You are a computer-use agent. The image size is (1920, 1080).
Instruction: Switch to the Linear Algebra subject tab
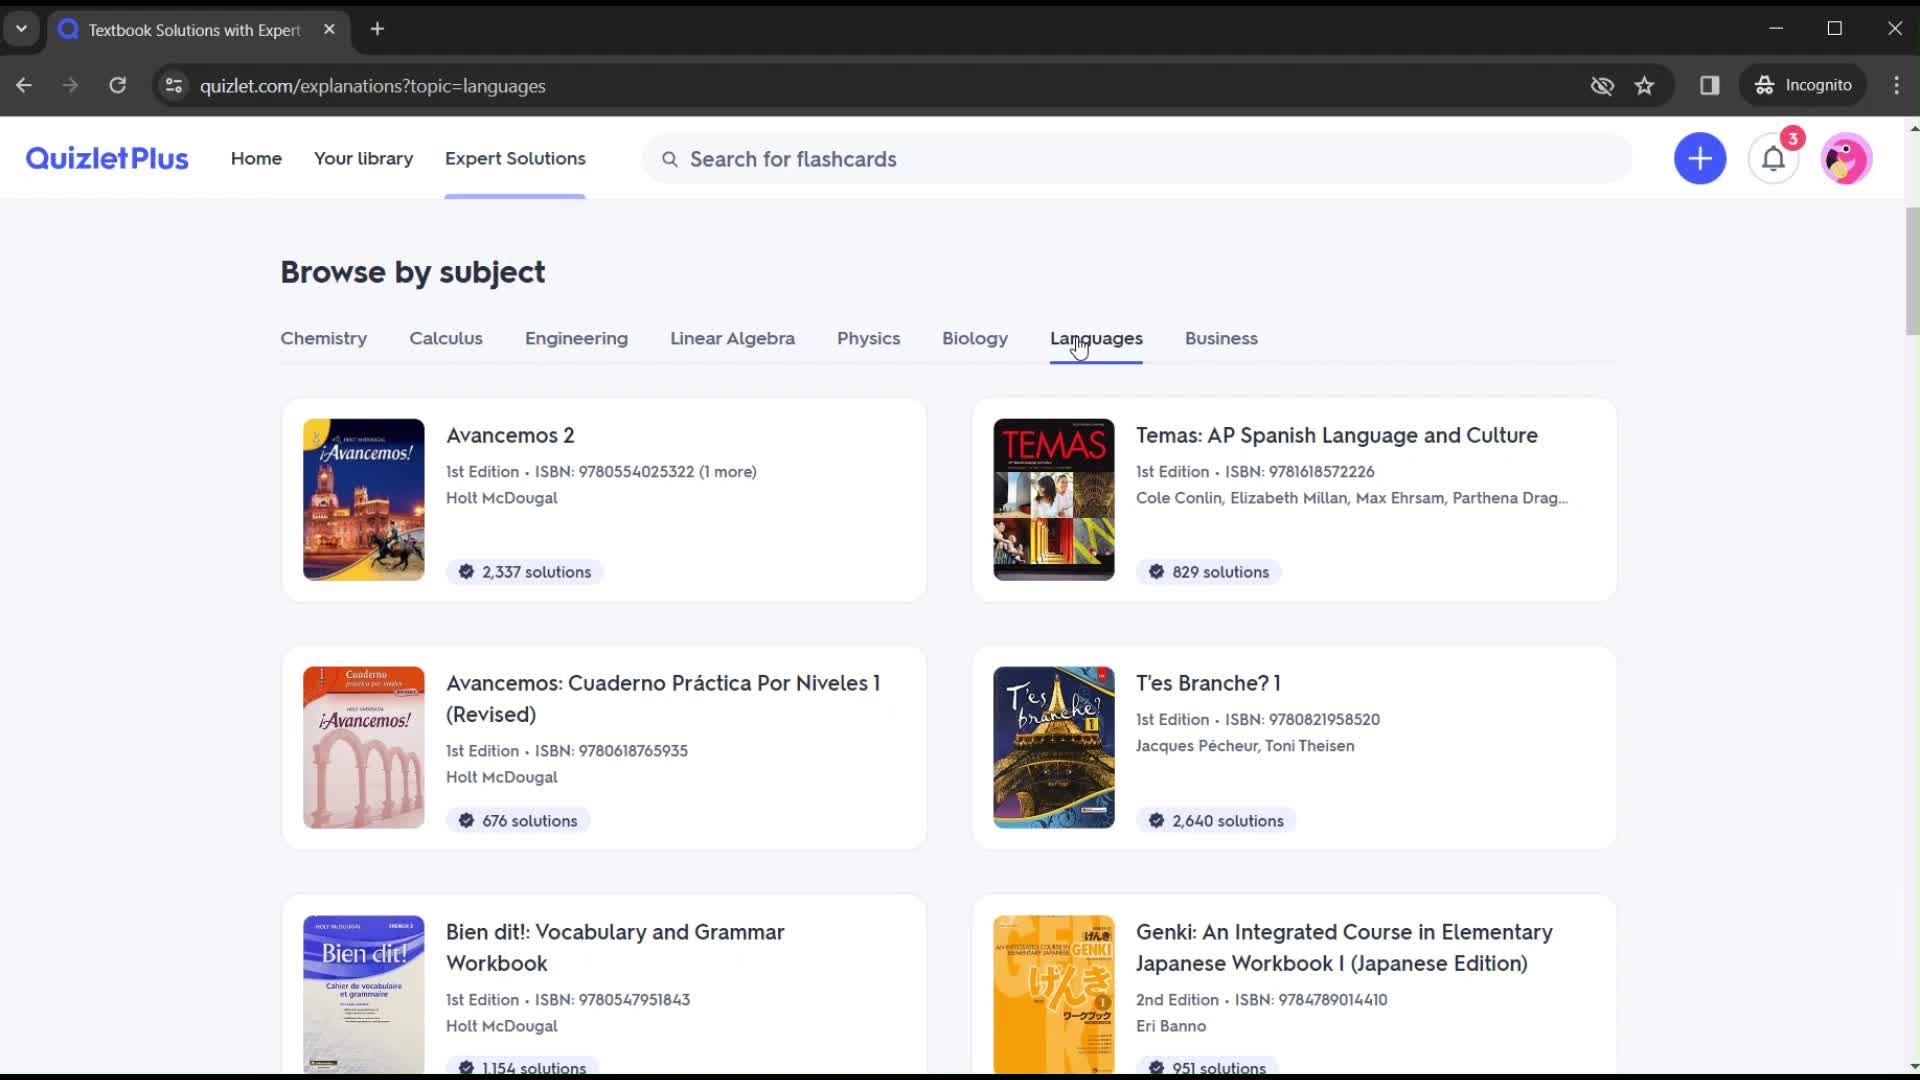pos(732,338)
